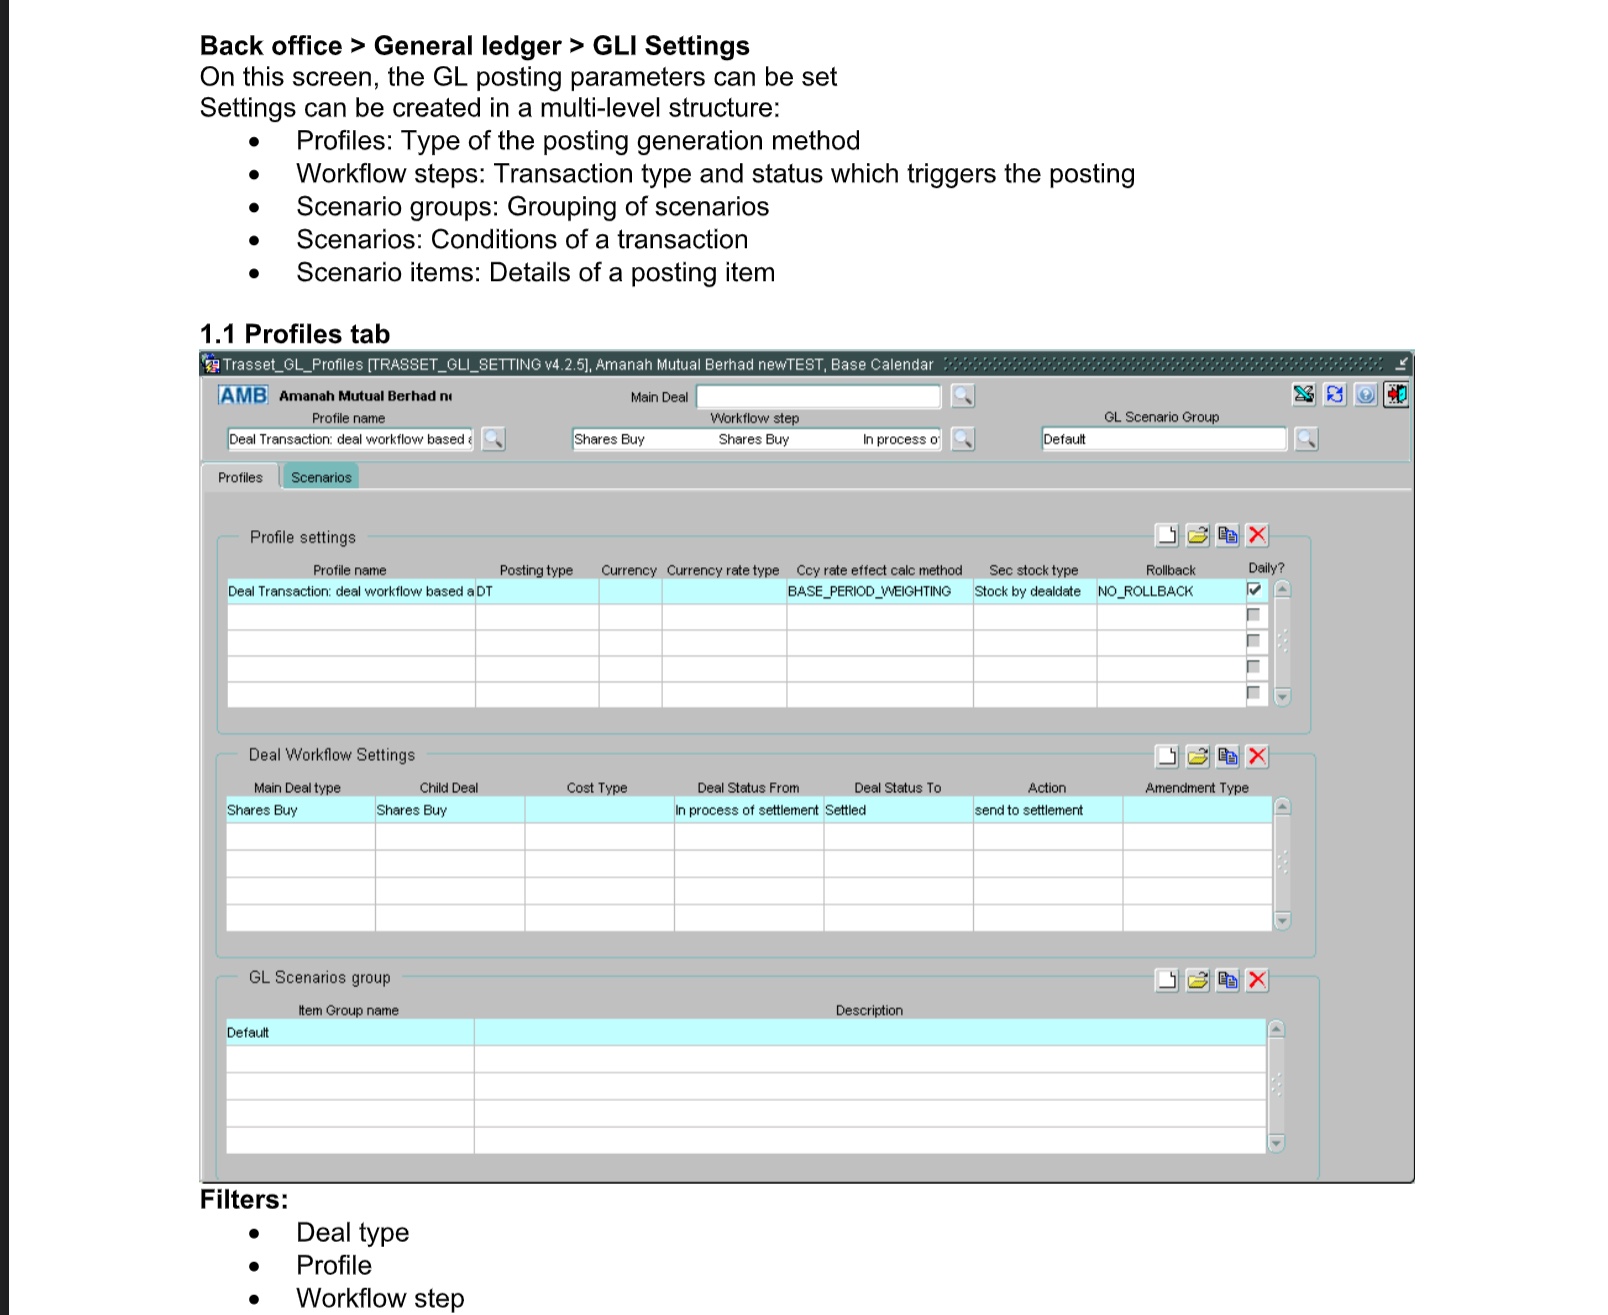Click Workflow step field showing In process
The image size is (1608, 1315).
click(x=900, y=439)
